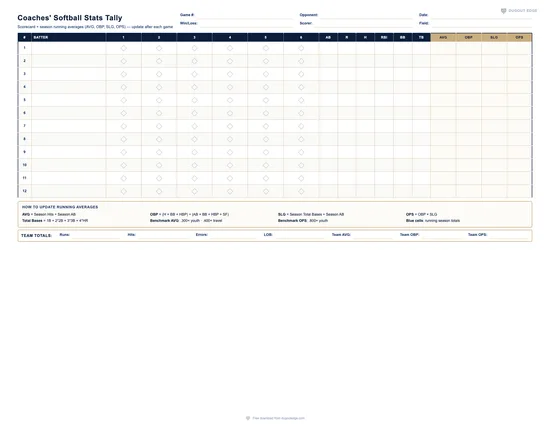
Task: Mark the inning 3 diamond for batter 5
Action: tap(194, 100)
